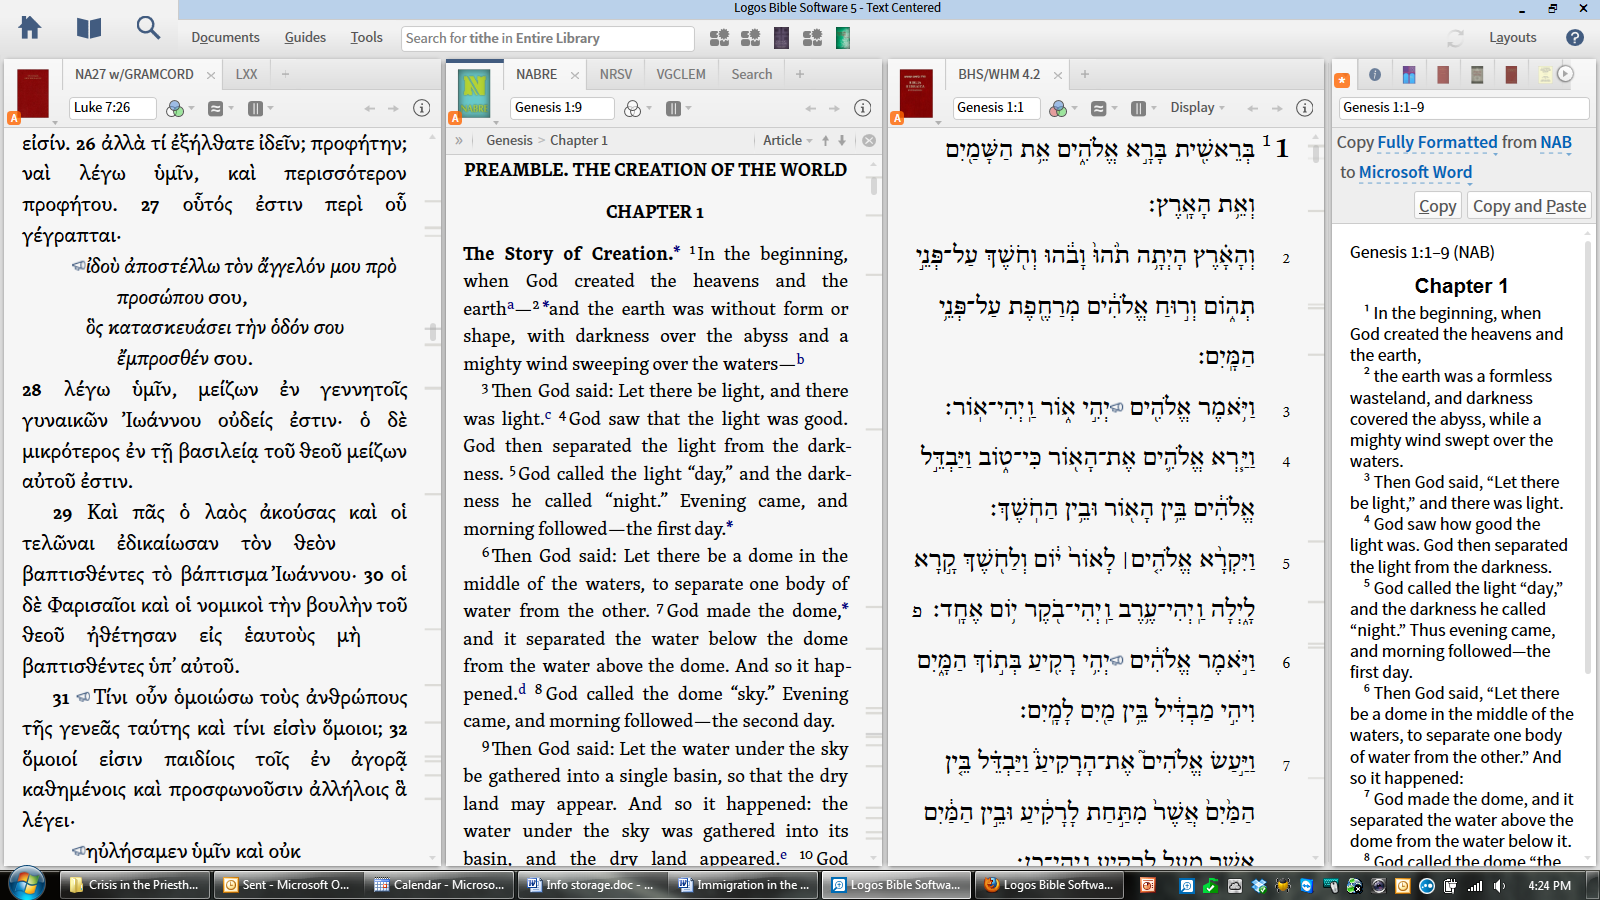Open the Documents menu
1600x900 pixels.
click(x=226, y=38)
